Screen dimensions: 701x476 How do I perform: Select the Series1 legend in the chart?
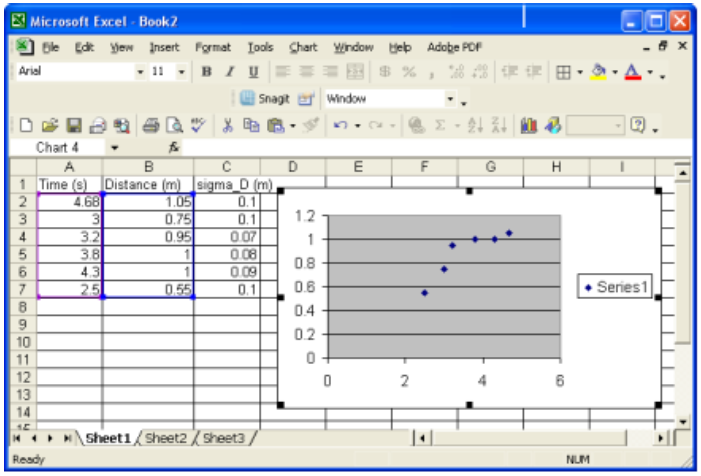[617, 287]
